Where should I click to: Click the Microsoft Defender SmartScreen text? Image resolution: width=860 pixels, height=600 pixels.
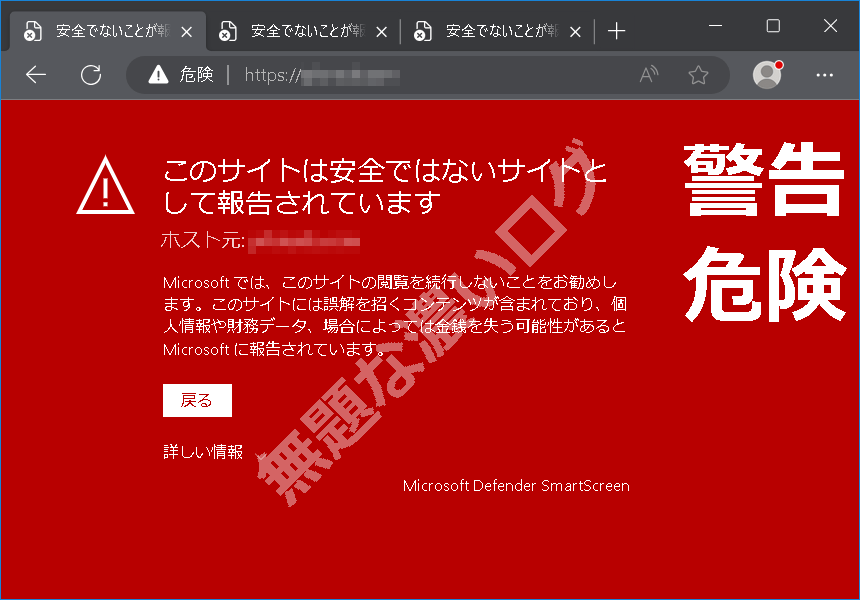(x=516, y=486)
